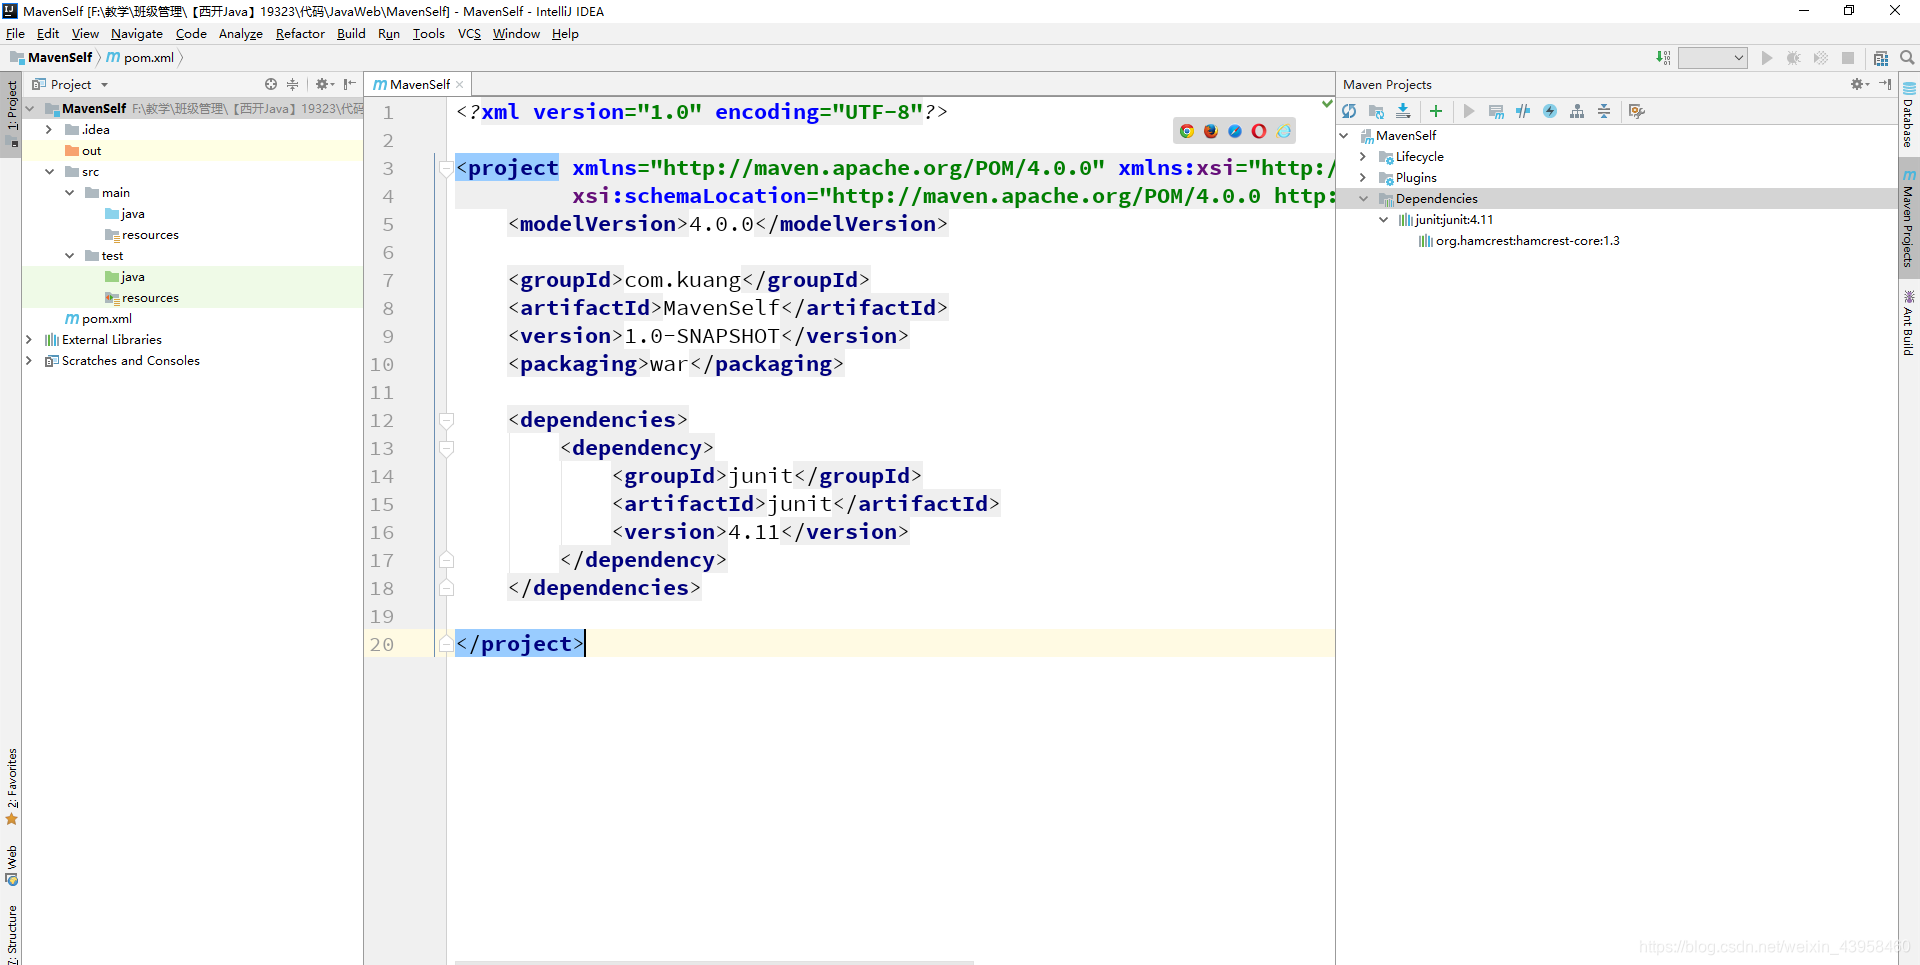The width and height of the screenshot is (1920, 965).
Task: Open Maven Projects panel gear settings
Action: [1859, 84]
